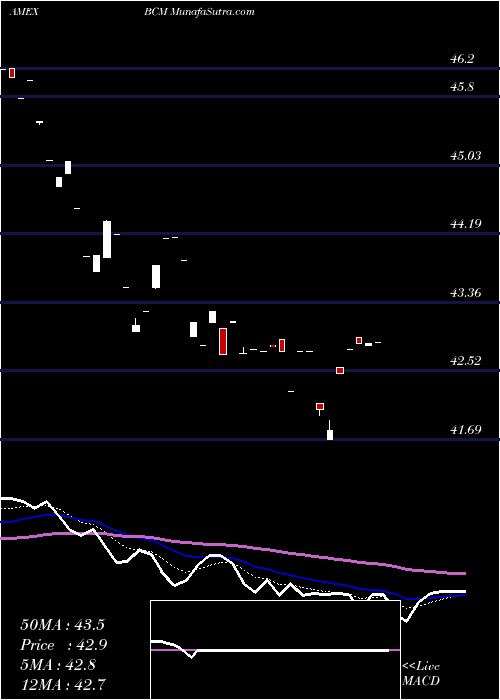
Task: Click the Price : 42.9 readout
Action: point(64,645)
